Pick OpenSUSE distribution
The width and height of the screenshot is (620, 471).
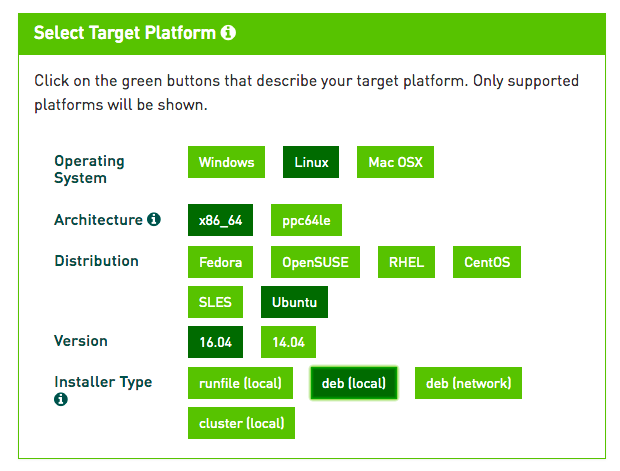(315, 262)
